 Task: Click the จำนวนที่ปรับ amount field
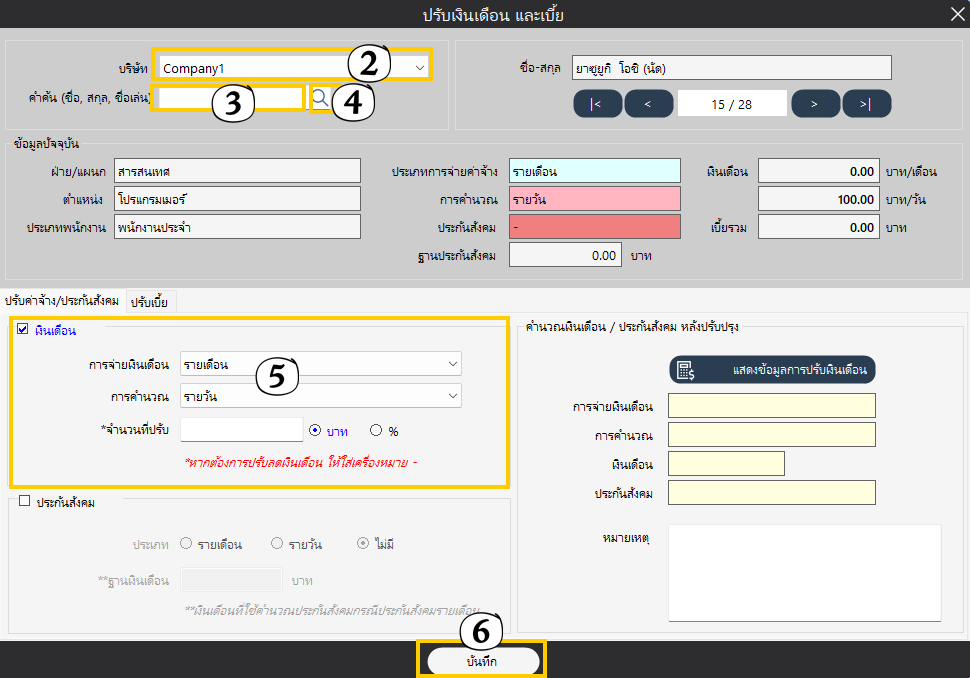(x=241, y=430)
